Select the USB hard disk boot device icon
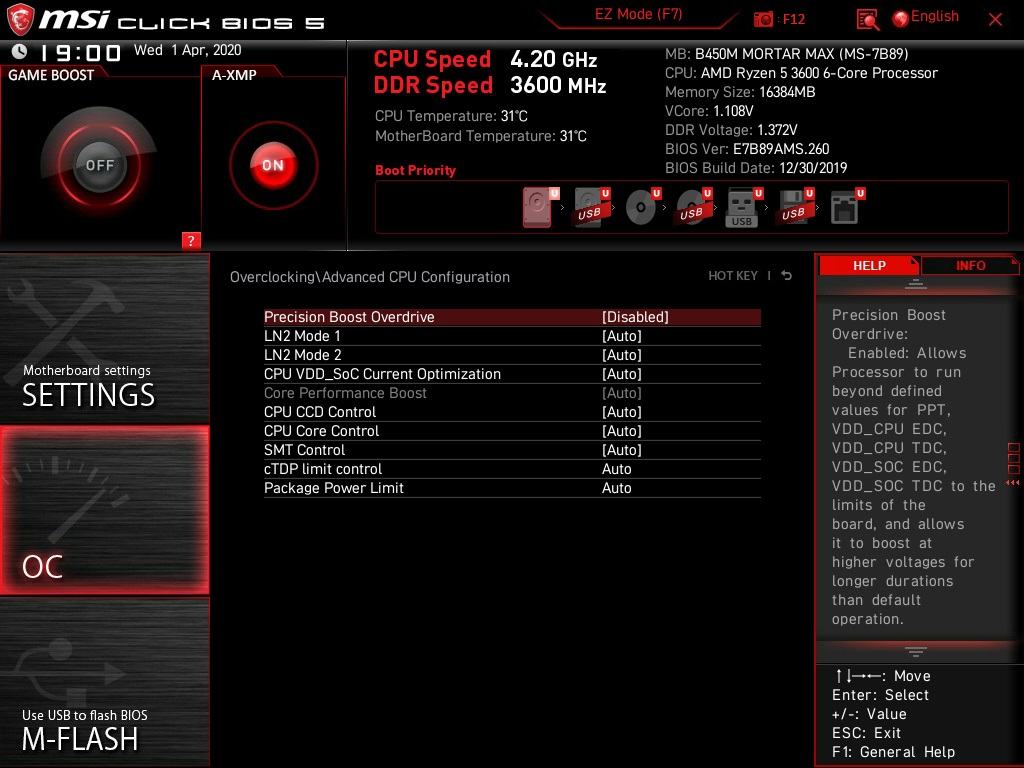1024x768 pixels. tap(590, 207)
